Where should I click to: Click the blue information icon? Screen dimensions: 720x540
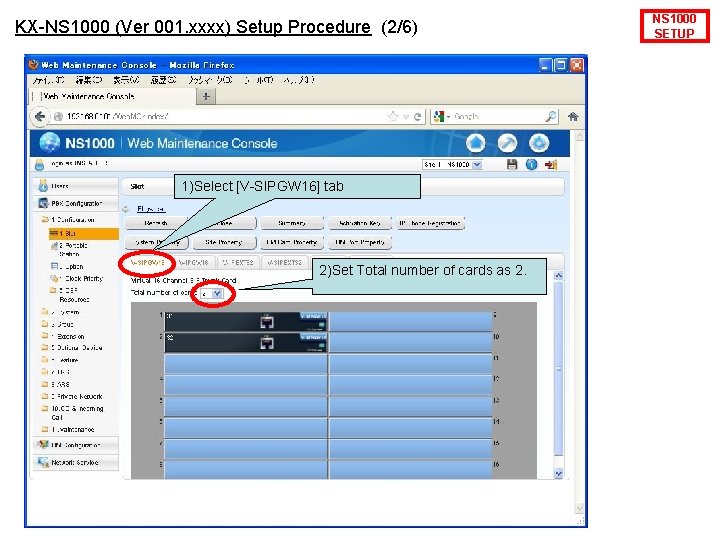[x=531, y=164]
